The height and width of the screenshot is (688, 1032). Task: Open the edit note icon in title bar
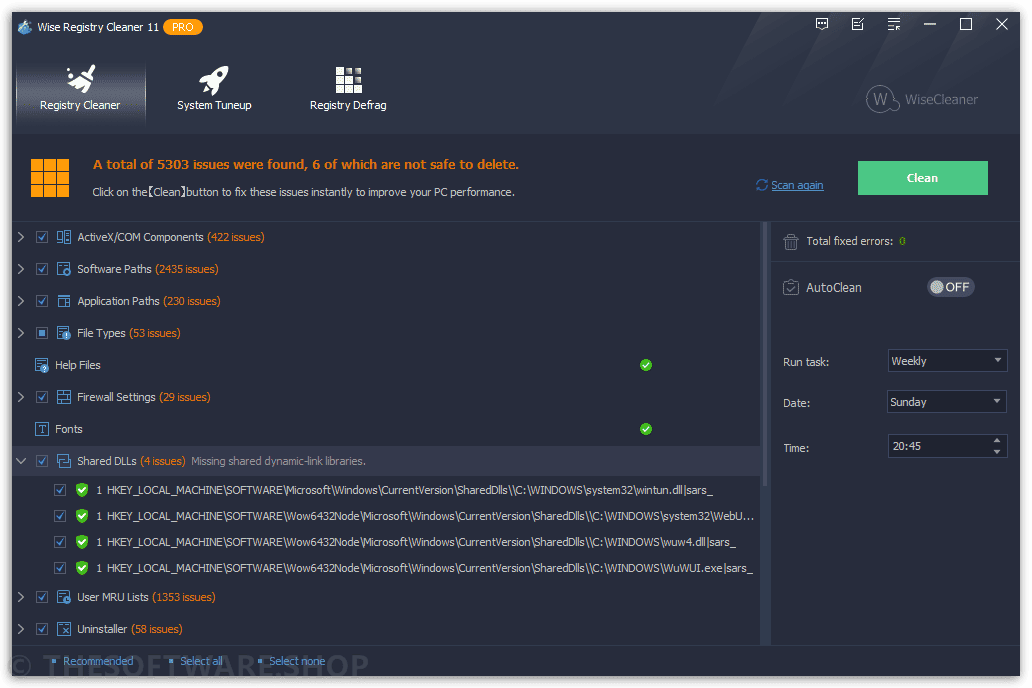(858, 24)
